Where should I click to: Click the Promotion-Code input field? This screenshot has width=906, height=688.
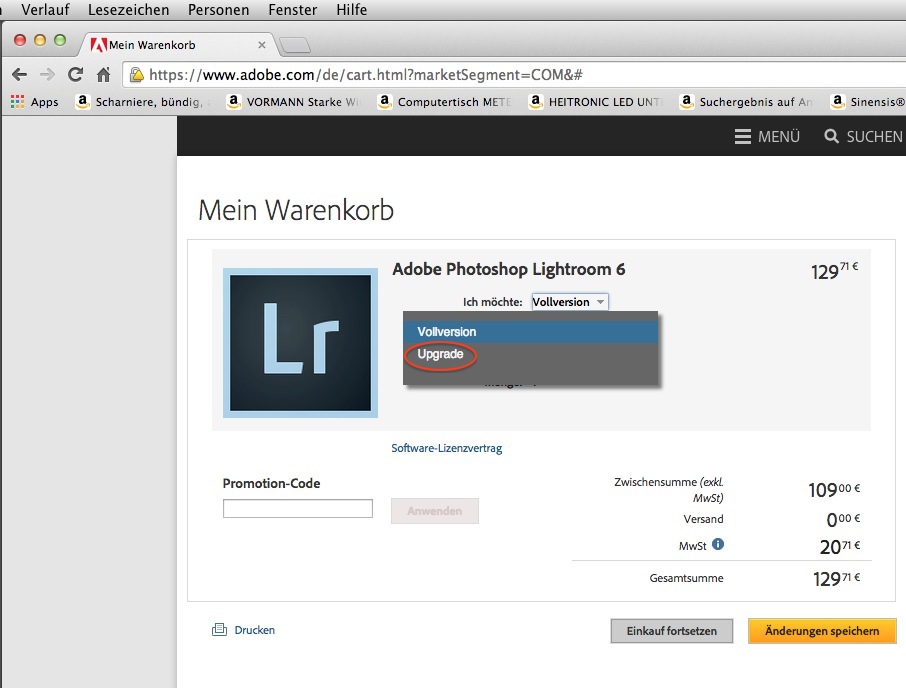pos(298,508)
